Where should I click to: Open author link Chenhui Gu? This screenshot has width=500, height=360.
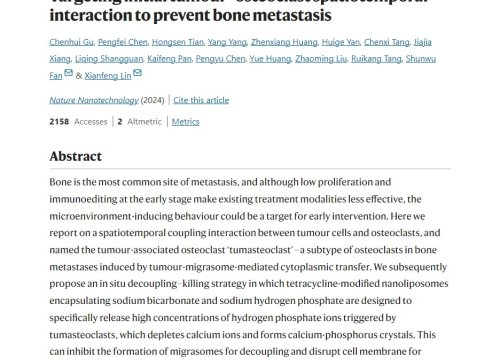click(x=71, y=42)
